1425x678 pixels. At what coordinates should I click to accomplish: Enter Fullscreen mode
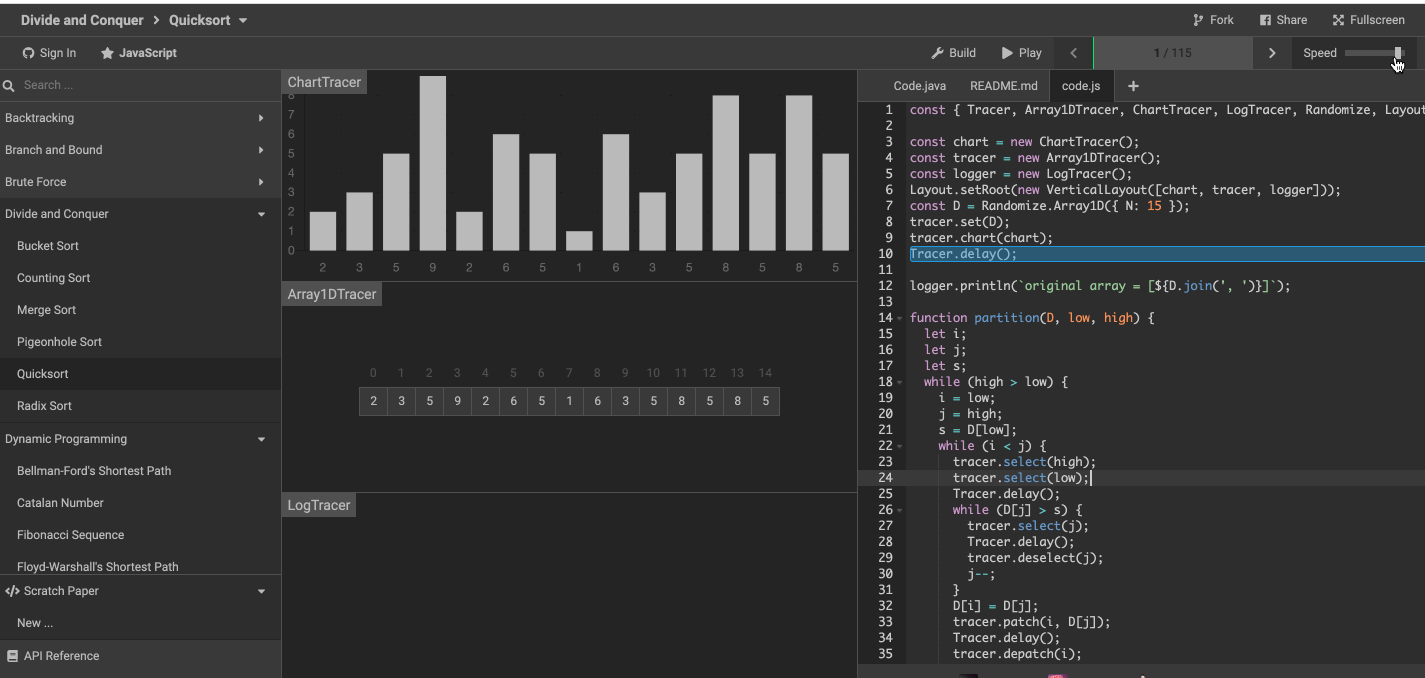point(1368,20)
